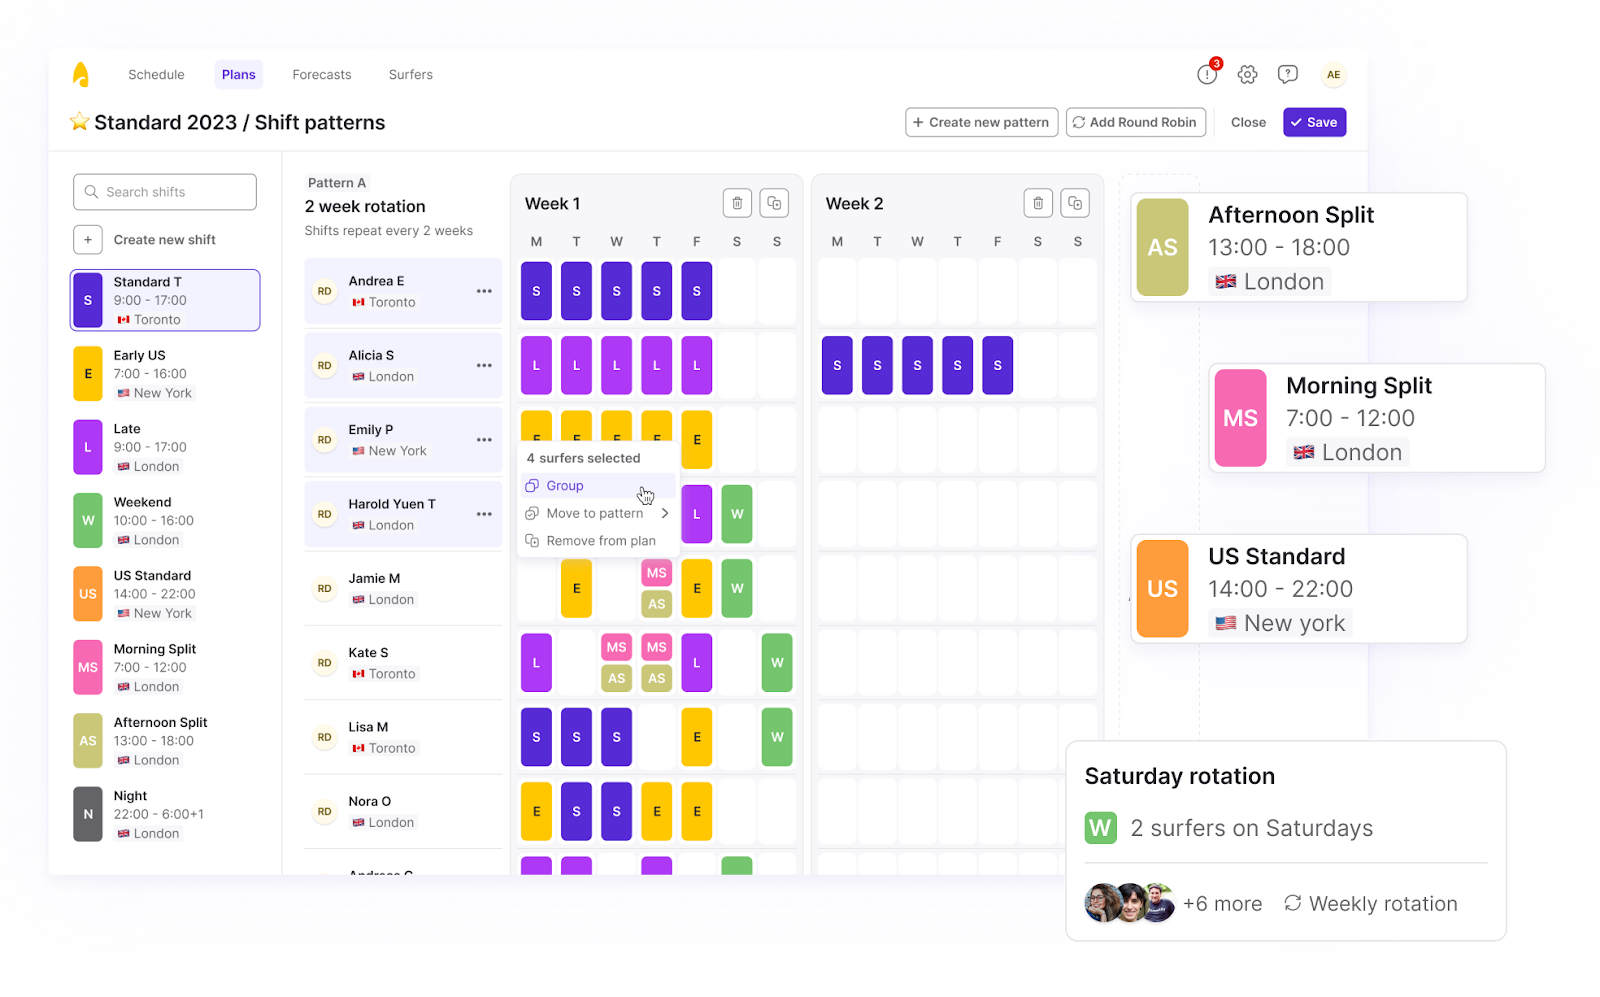Show the +6 more surfers
The height and width of the screenshot is (997, 1600).
[x=1222, y=904]
